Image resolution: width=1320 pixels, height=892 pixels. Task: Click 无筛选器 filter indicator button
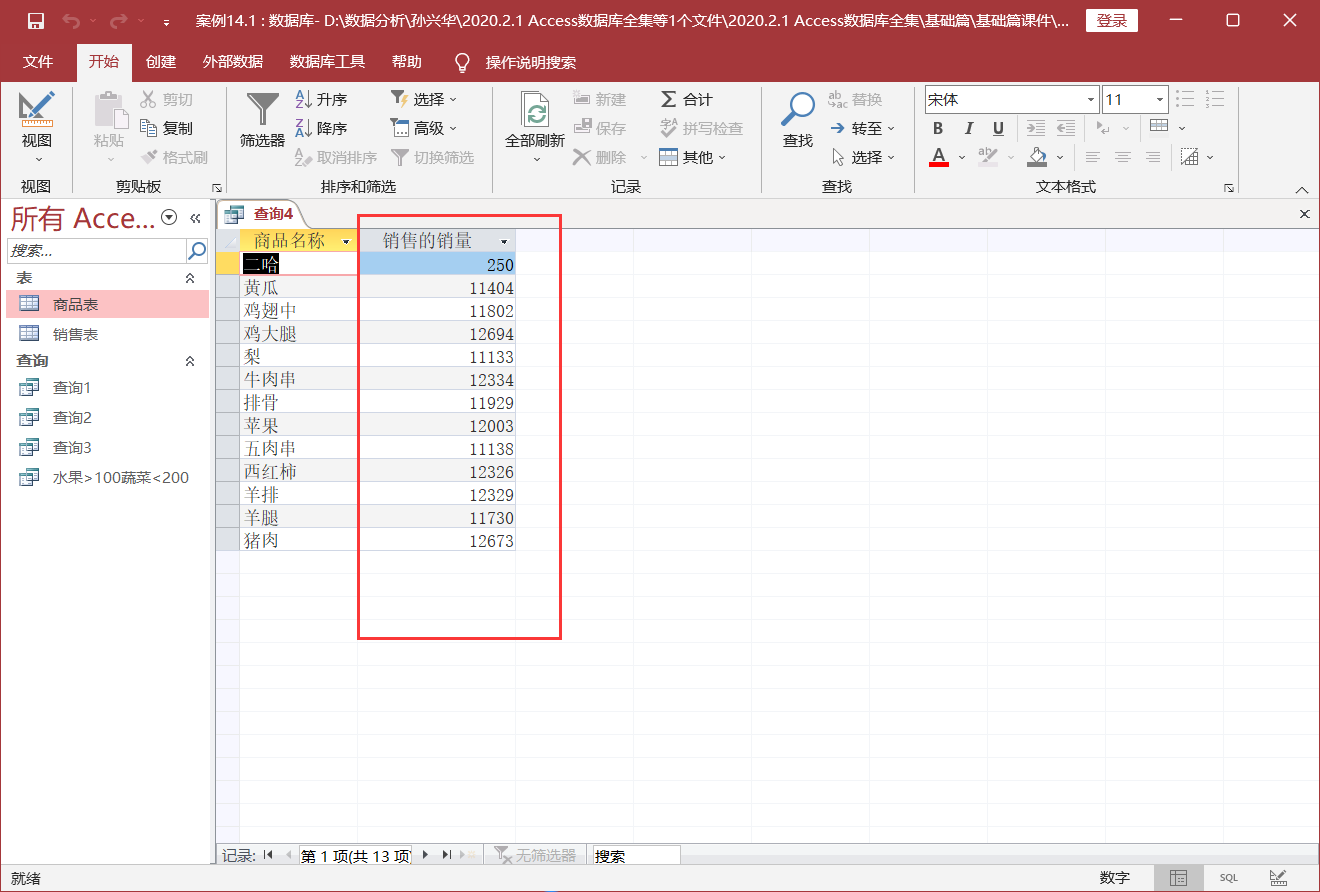pos(536,856)
